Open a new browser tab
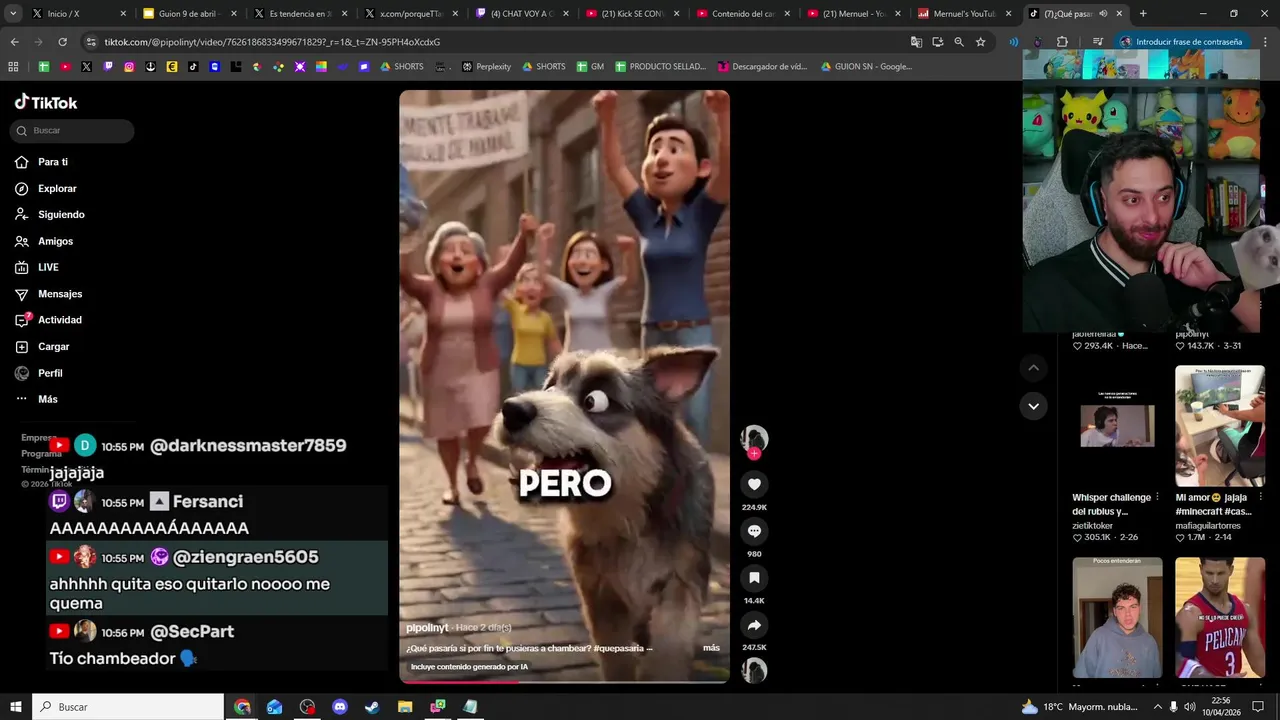This screenshot has width=1280, height=720. pos(1143,14)
